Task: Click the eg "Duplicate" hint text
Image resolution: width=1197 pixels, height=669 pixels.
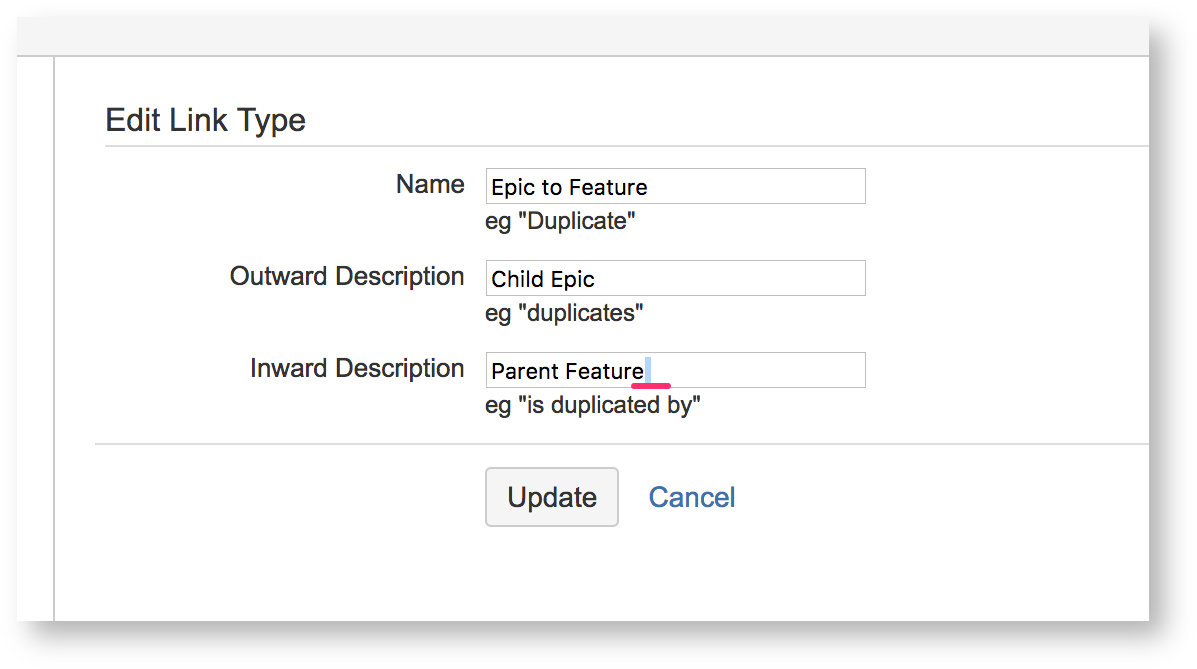Action: point(560,221)
